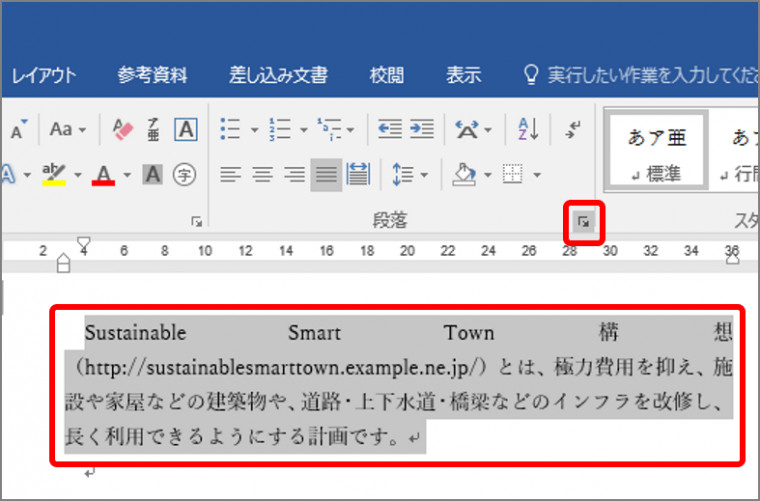This screenshot has height=501, width=760.
Task: Switch to the 参考資料 tab
Action: [152, 76]
